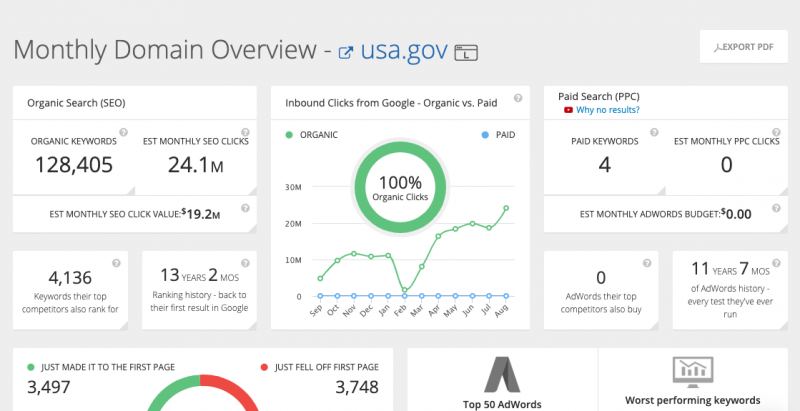Click the external link icon before usa.gov
Image resolution: width=800 pixels, height=411 pixels.
pos(346,53)
